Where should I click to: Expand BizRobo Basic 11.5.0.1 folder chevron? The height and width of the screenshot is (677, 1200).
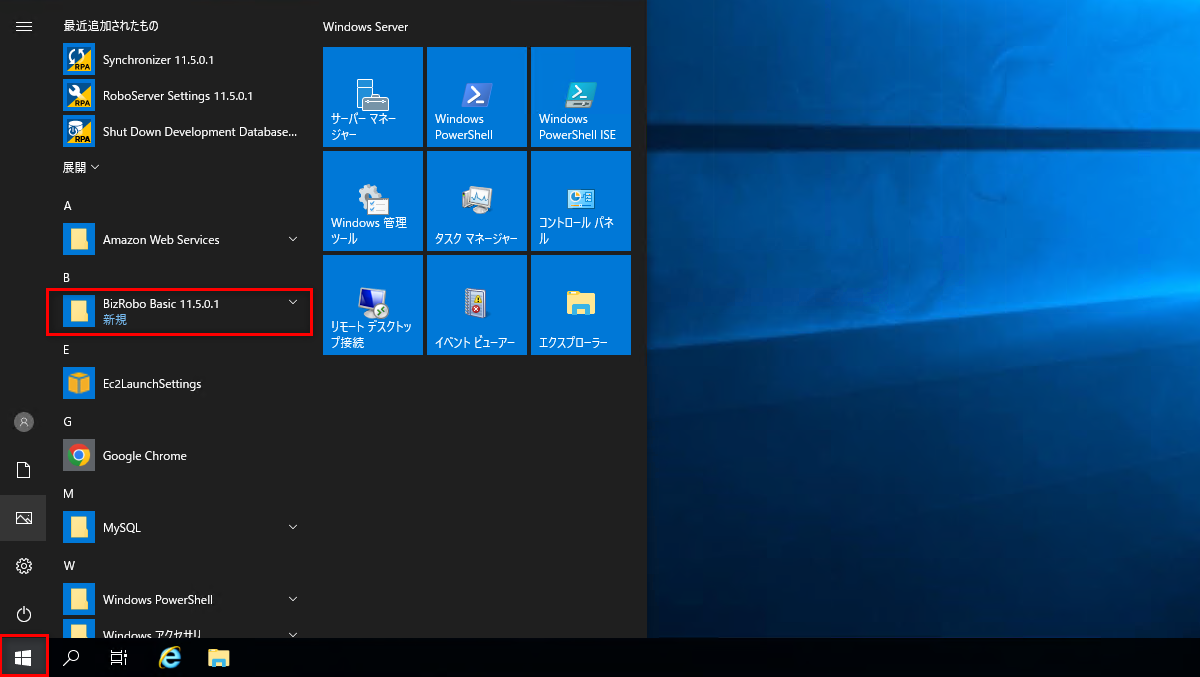tap(293, 301)
